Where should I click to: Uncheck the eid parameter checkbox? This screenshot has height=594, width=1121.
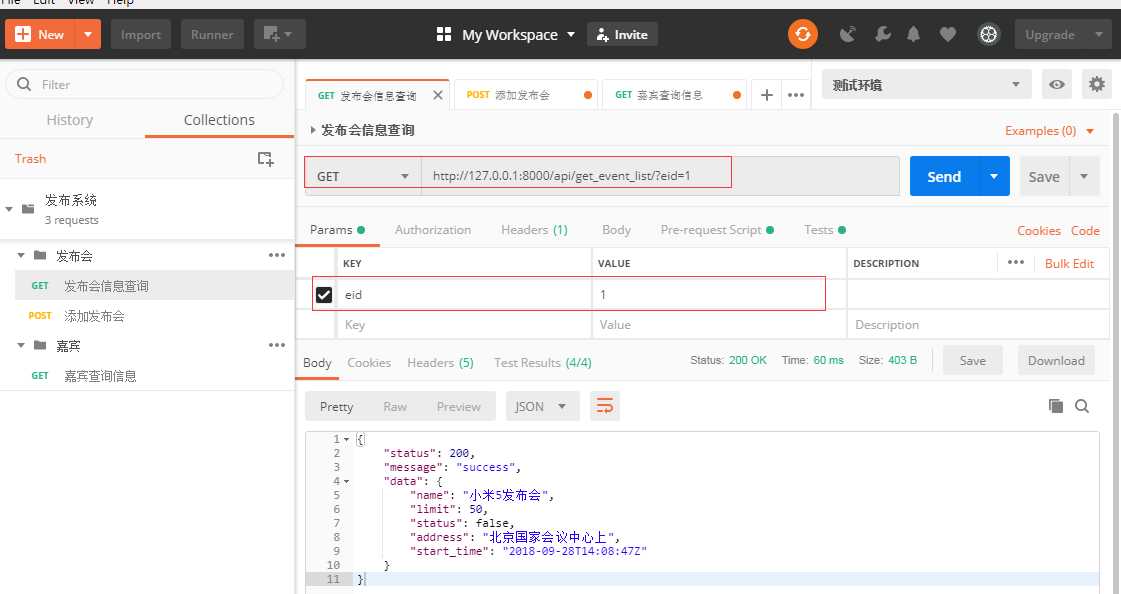[x=324, y=294]
